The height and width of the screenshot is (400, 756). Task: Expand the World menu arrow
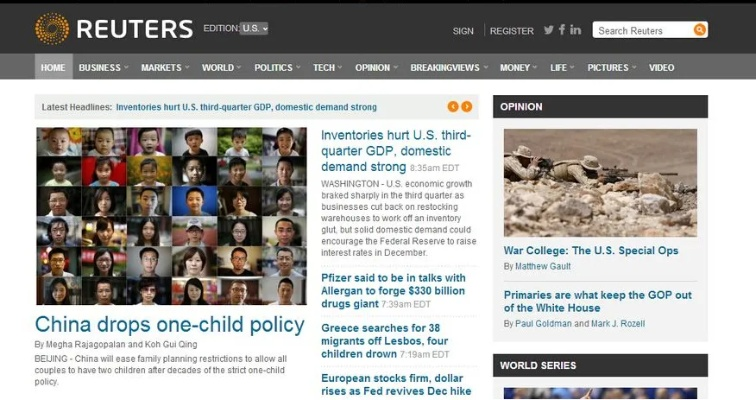239,67
